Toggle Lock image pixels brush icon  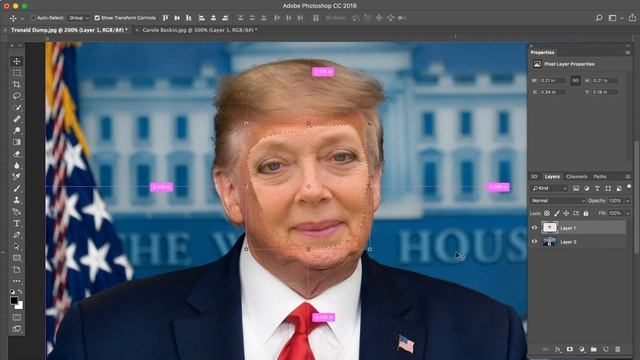557,213
